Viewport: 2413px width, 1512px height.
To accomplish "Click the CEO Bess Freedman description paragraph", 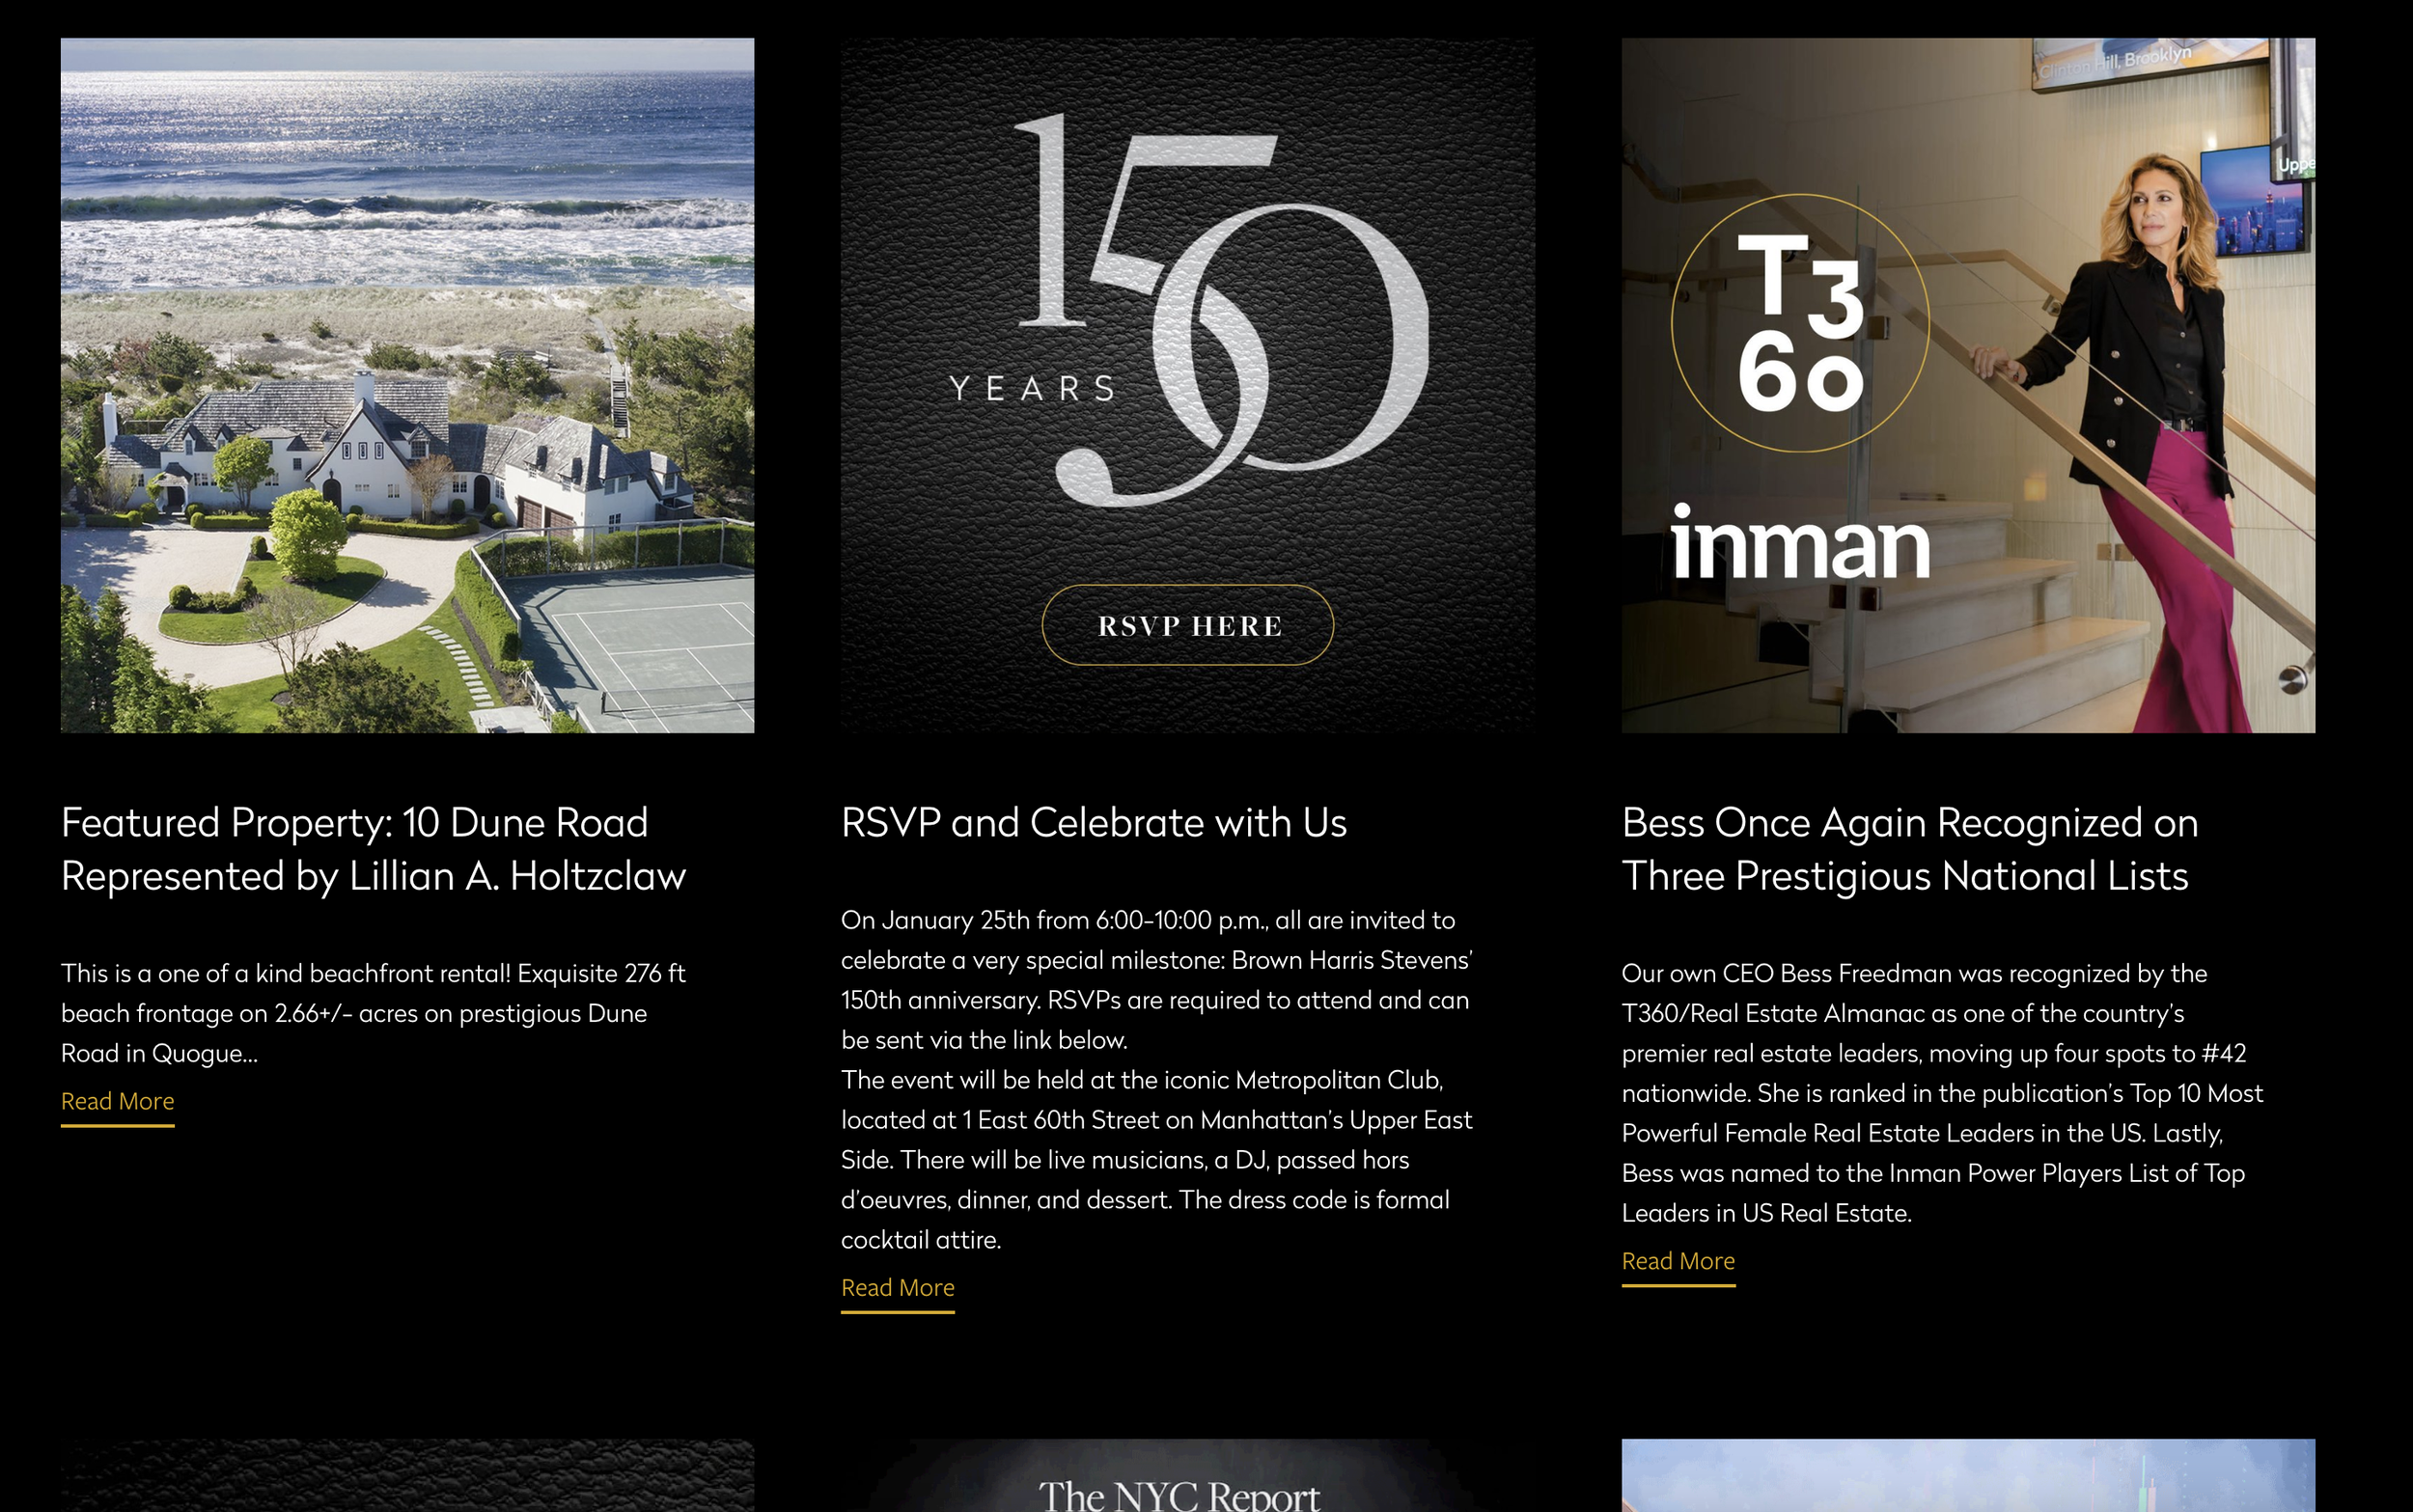I will point(1940,1093).
